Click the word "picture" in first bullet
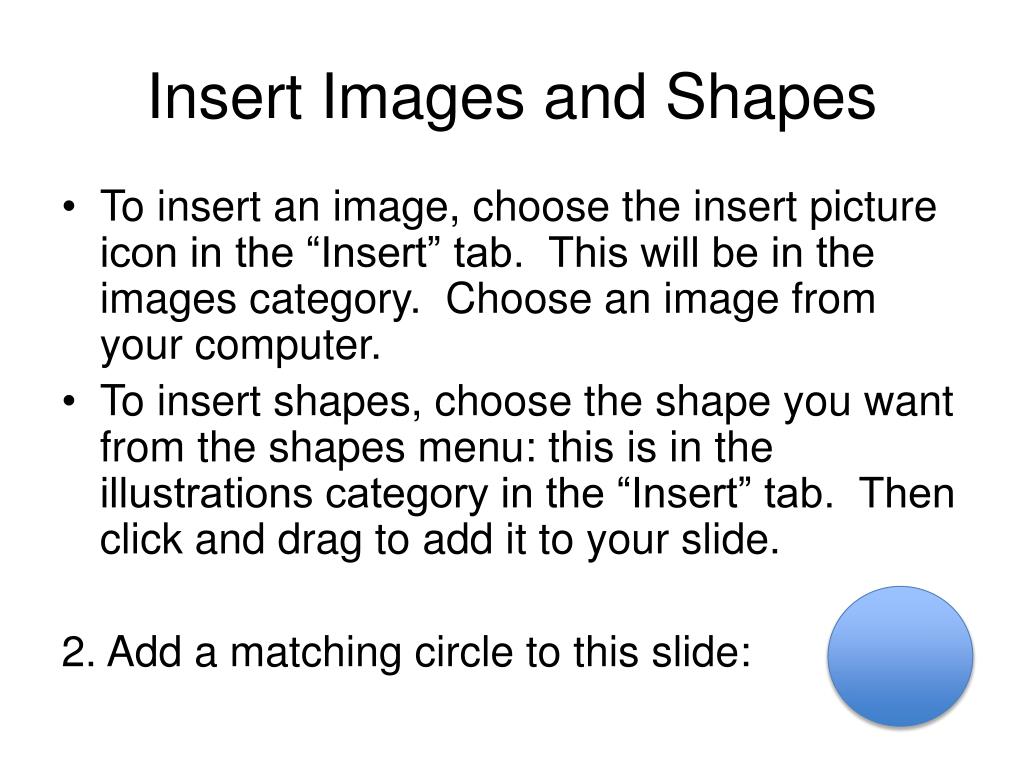The image size is (1024, 768). (873, 209)
